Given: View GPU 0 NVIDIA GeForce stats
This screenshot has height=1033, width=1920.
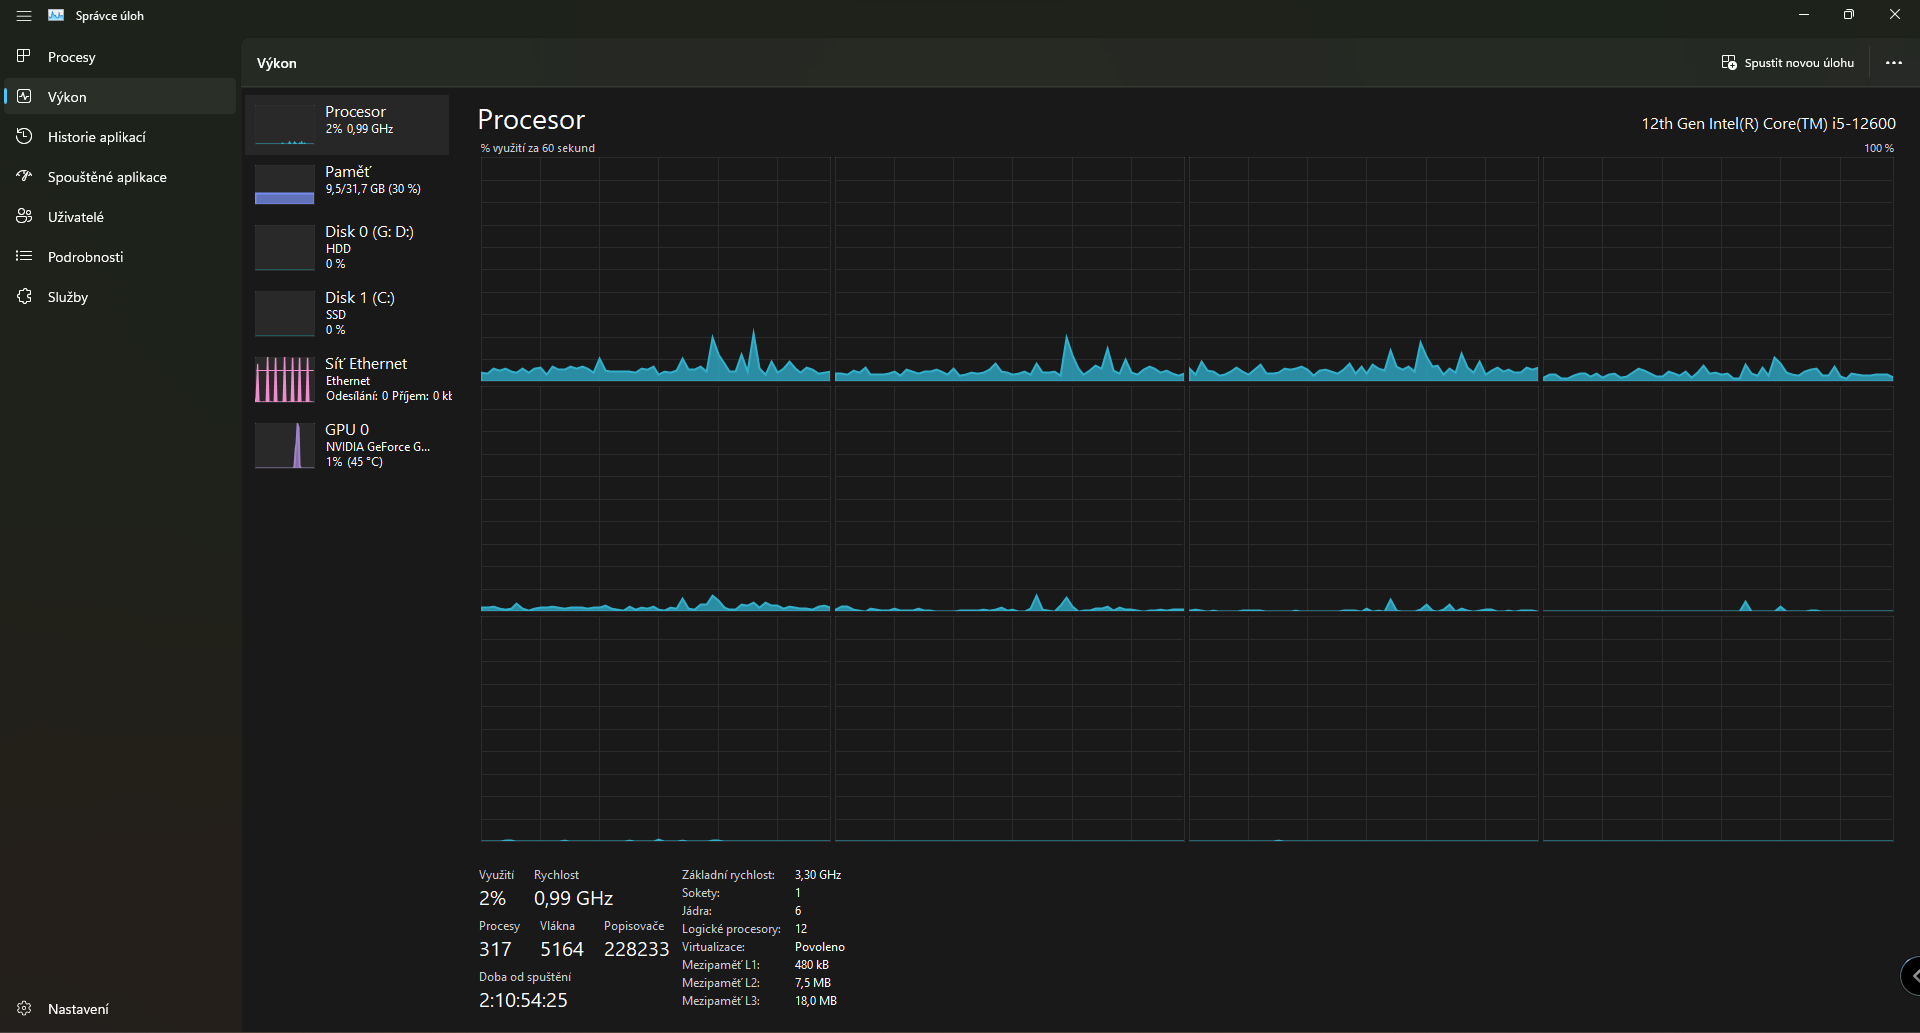Looking at the screenshot, I should 347,445.
